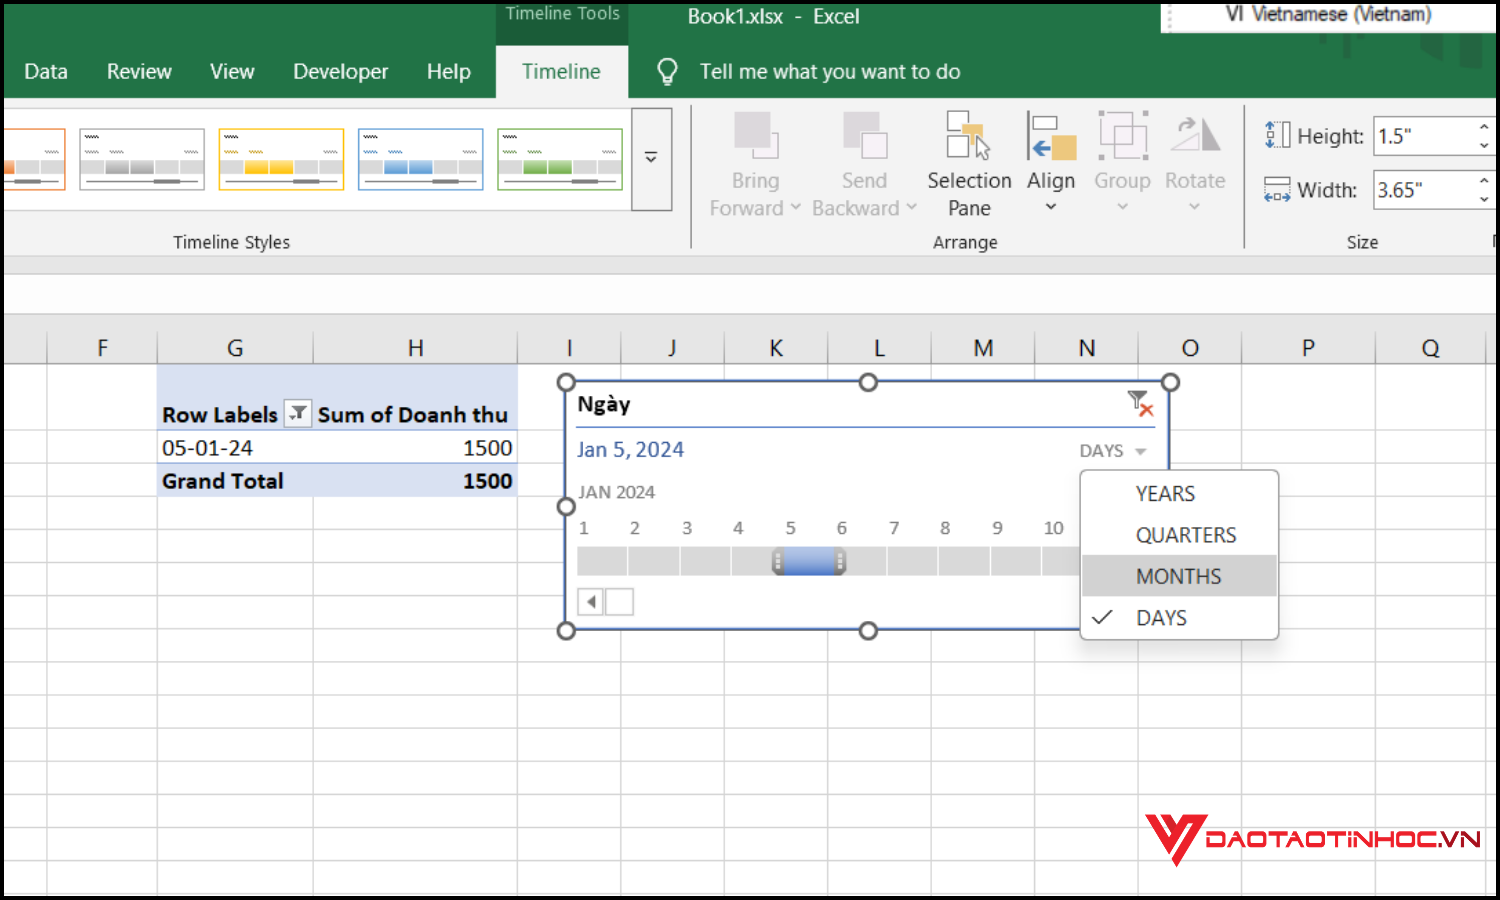The width and height of the screenshot is (1500, 900).
Task: Select the blue timeline style
Action: click(420, 158)
